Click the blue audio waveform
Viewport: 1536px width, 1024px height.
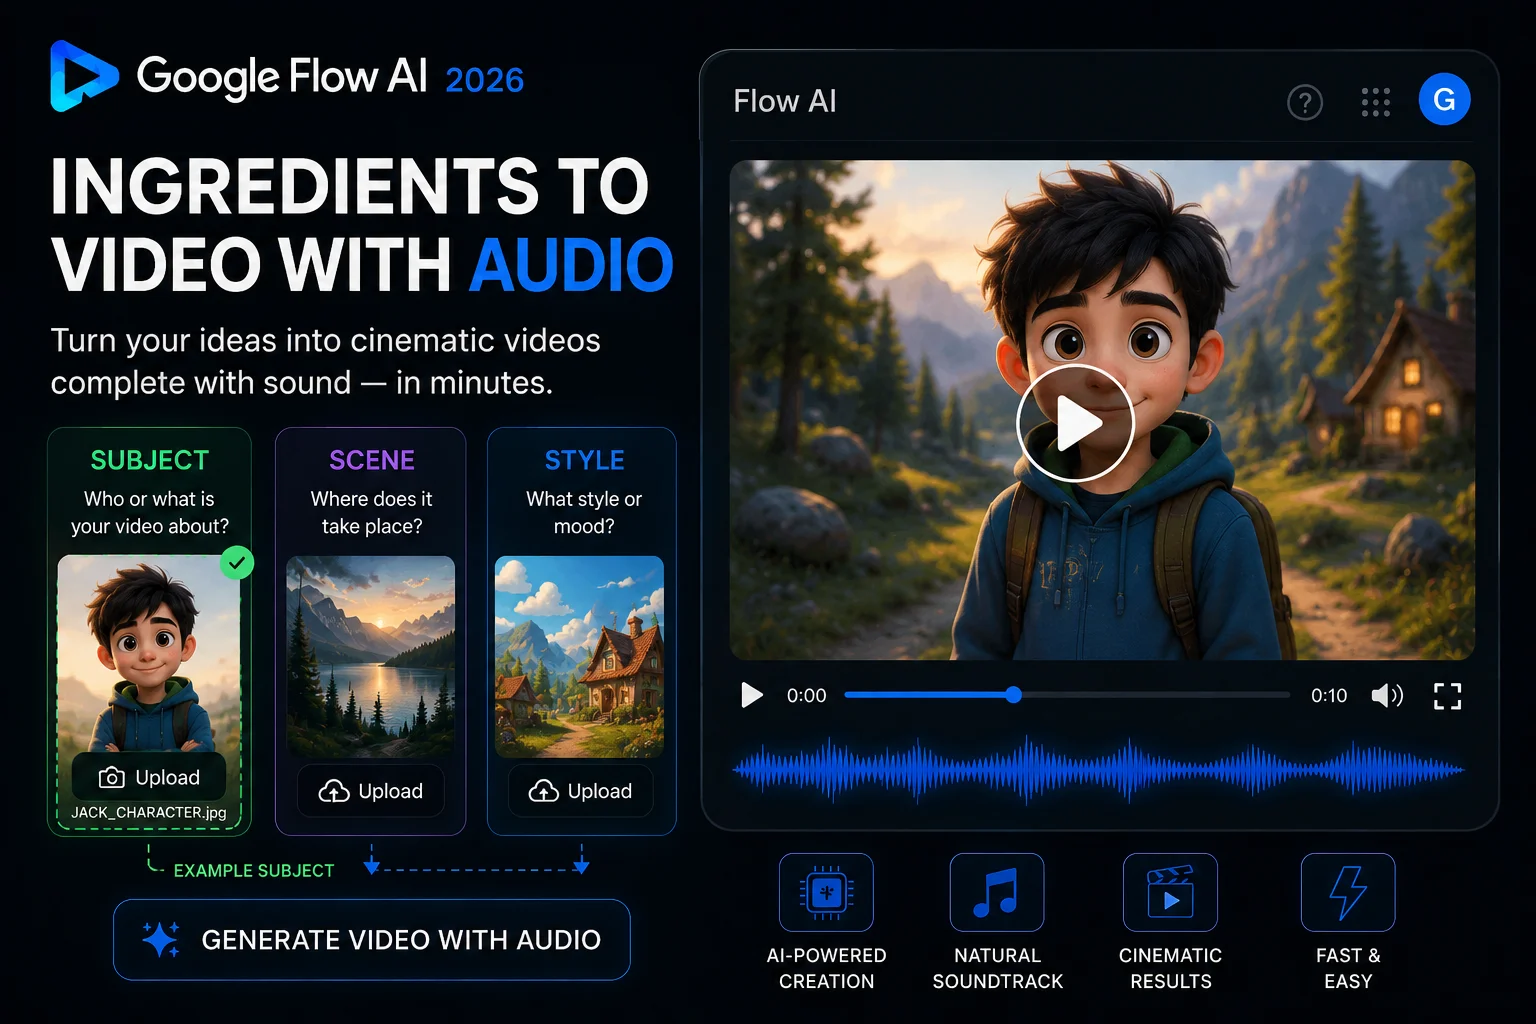[x=1098, y=770]
